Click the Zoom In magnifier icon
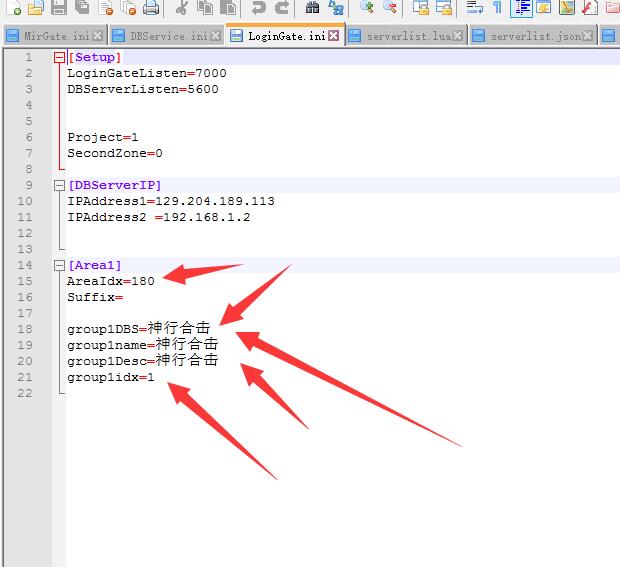 tap(367, 8)
